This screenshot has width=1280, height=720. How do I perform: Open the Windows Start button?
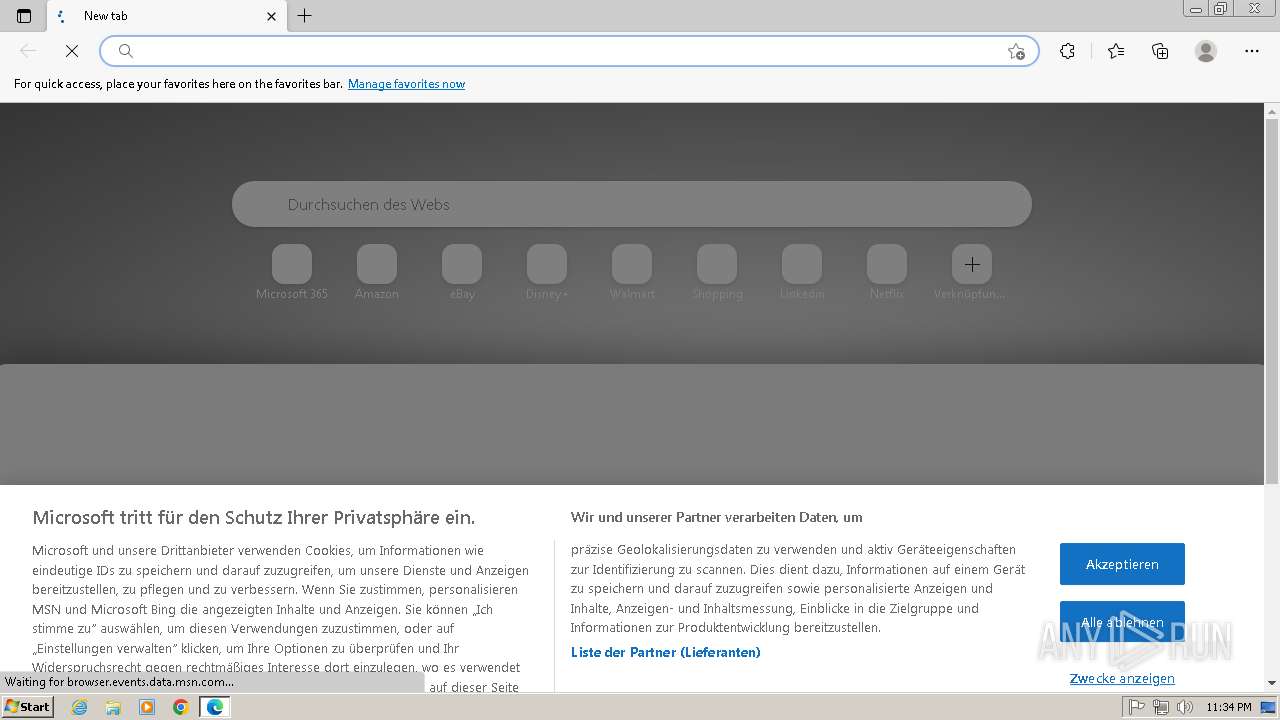pos(28,706)
